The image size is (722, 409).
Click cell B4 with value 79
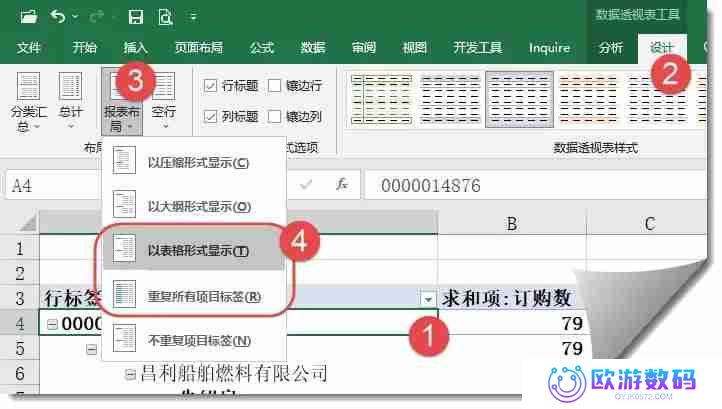(x=512, y=323)
